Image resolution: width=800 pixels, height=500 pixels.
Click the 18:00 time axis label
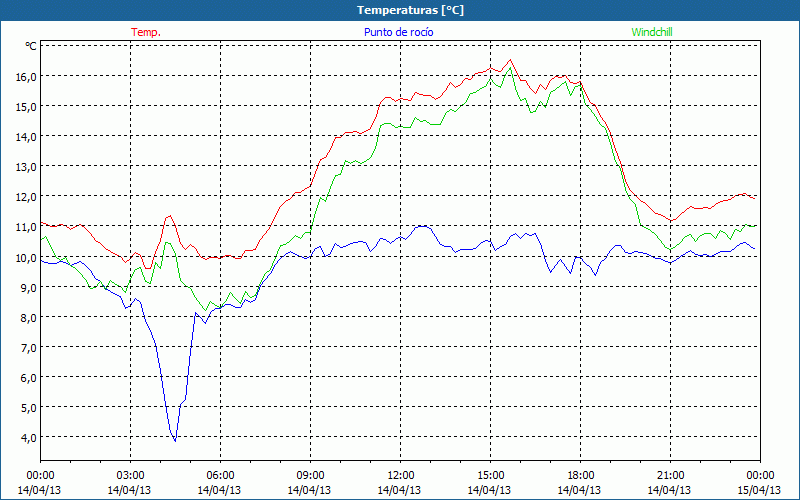pos(581,476)
